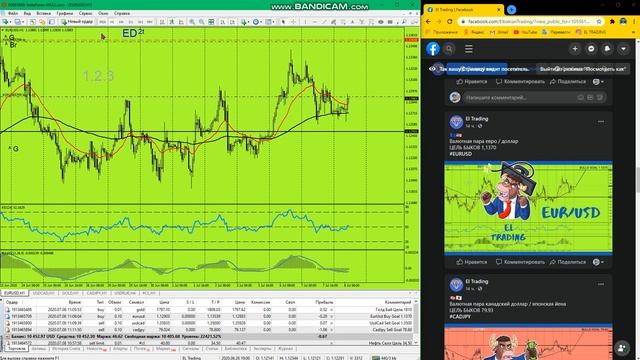Switch to the CADJPY,H1 chart tab
Screen dimensions: 640x360
pos(97,293)
